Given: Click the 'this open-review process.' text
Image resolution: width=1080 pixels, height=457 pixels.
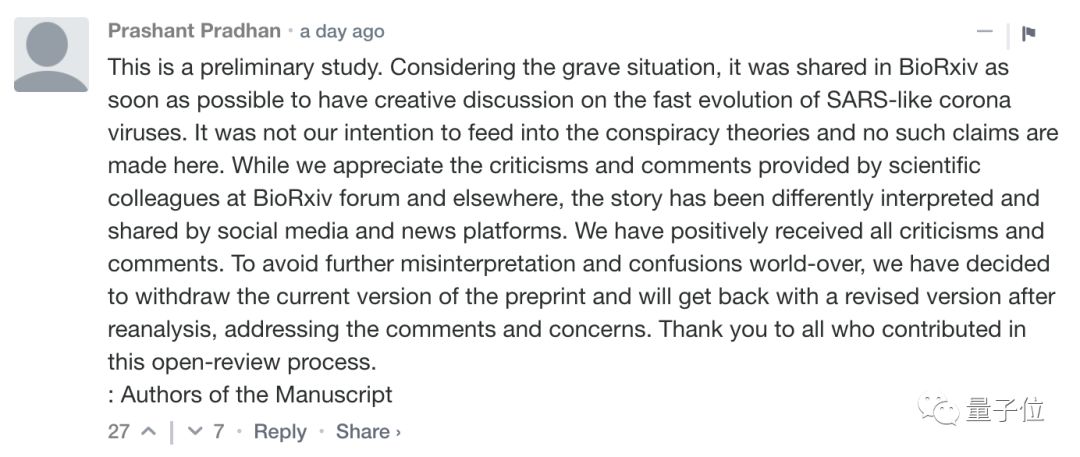Looking at the screenshot, I should point(242,361).
